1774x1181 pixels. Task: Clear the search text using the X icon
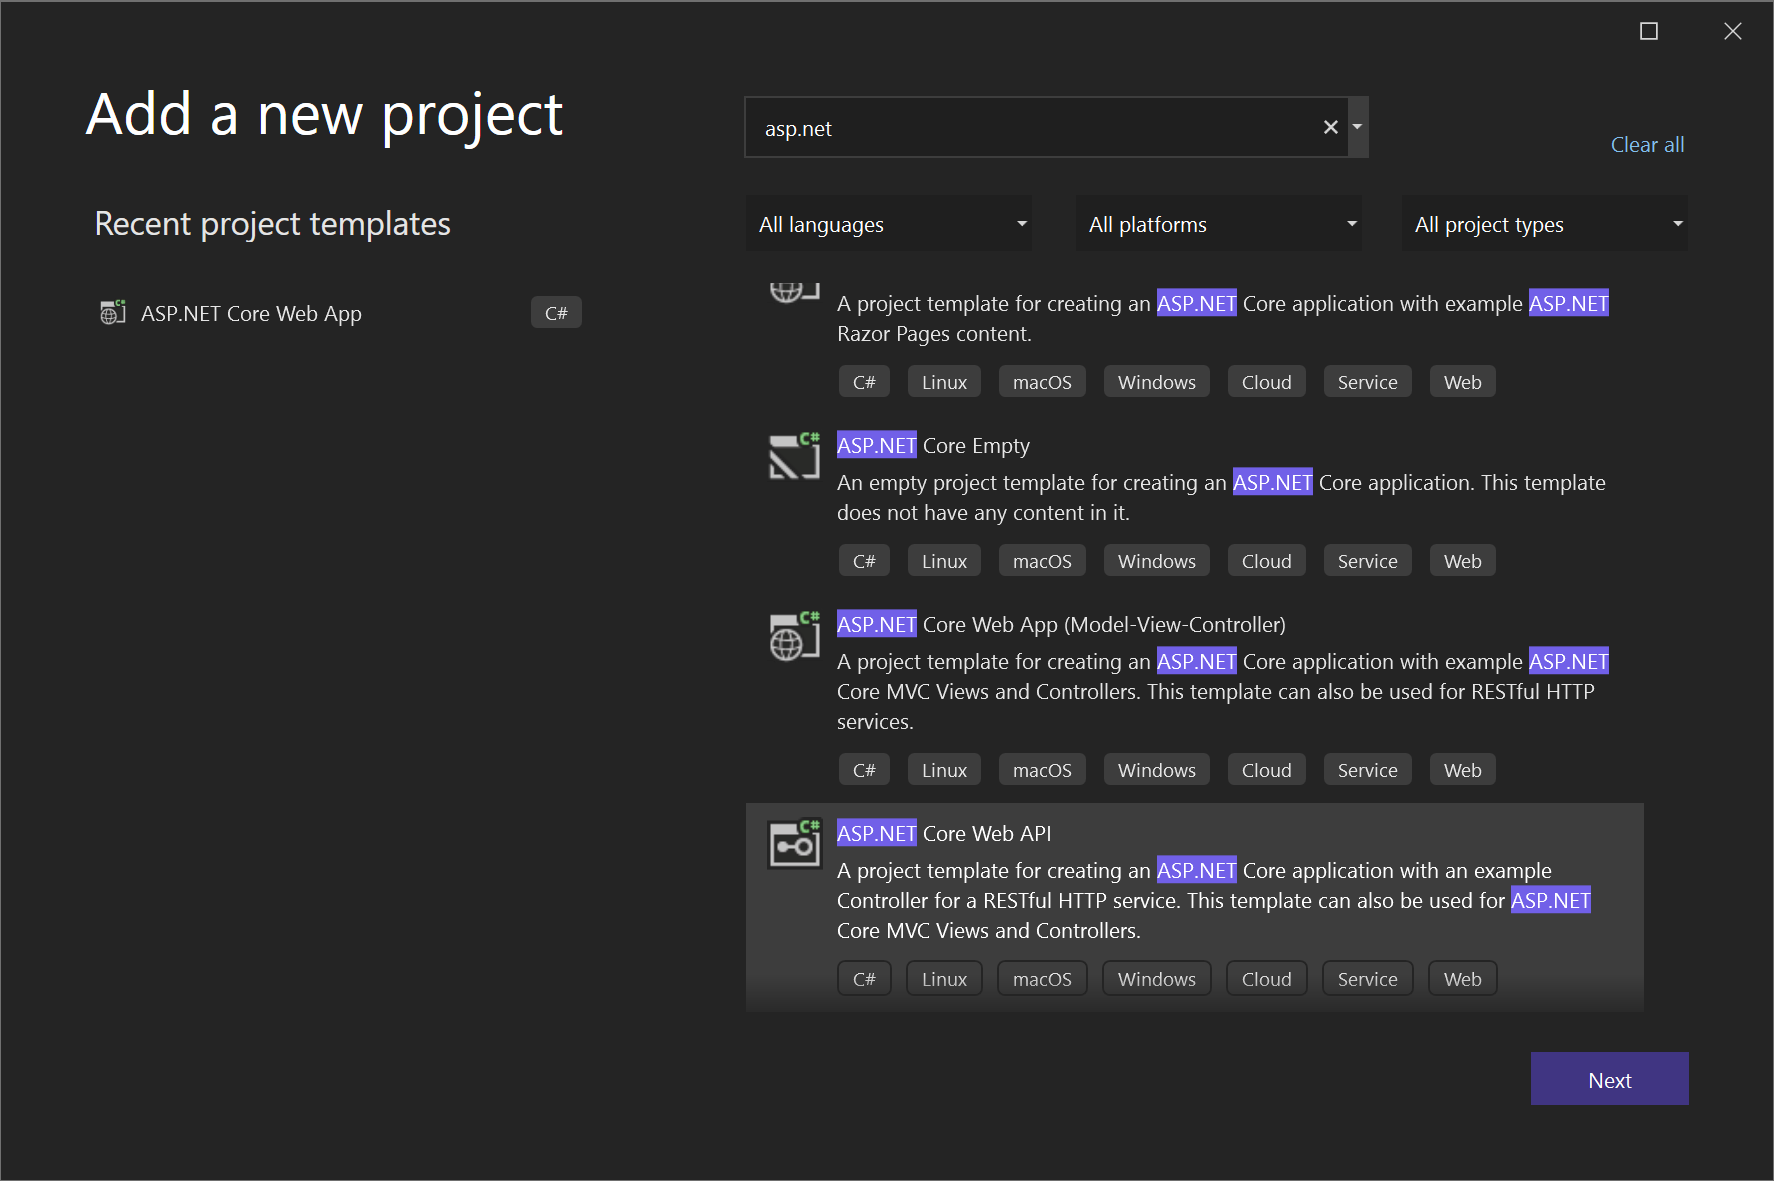coord(1330,127)
